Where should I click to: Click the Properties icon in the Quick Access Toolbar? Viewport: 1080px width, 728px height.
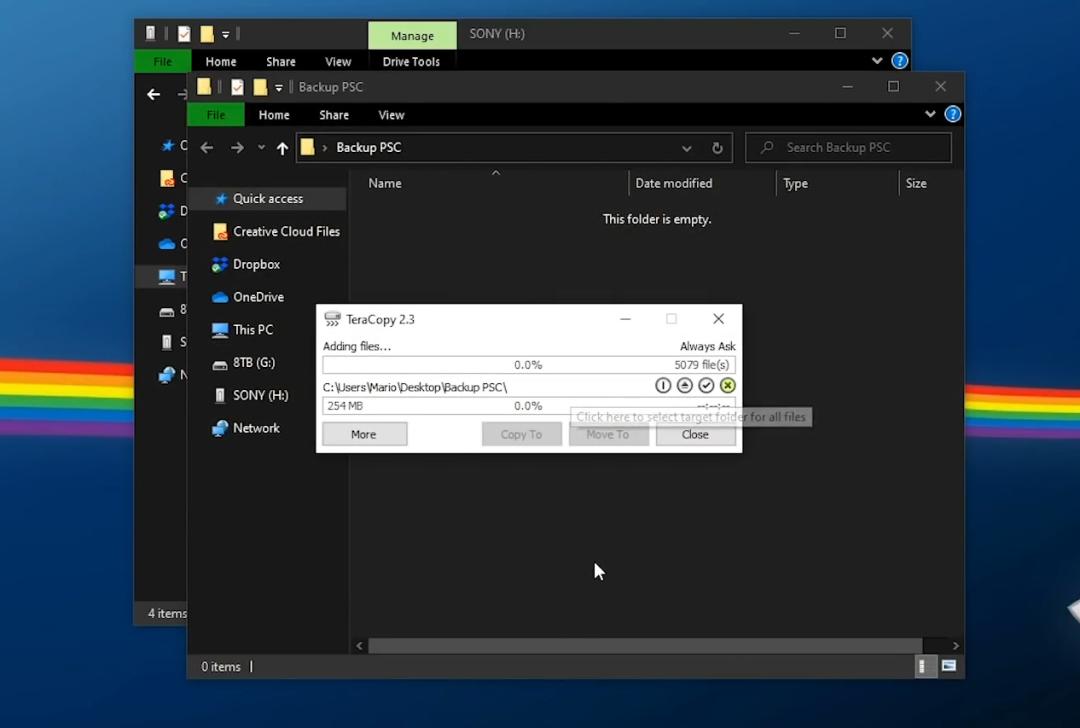pyautogui.click(x=237, y=87)
